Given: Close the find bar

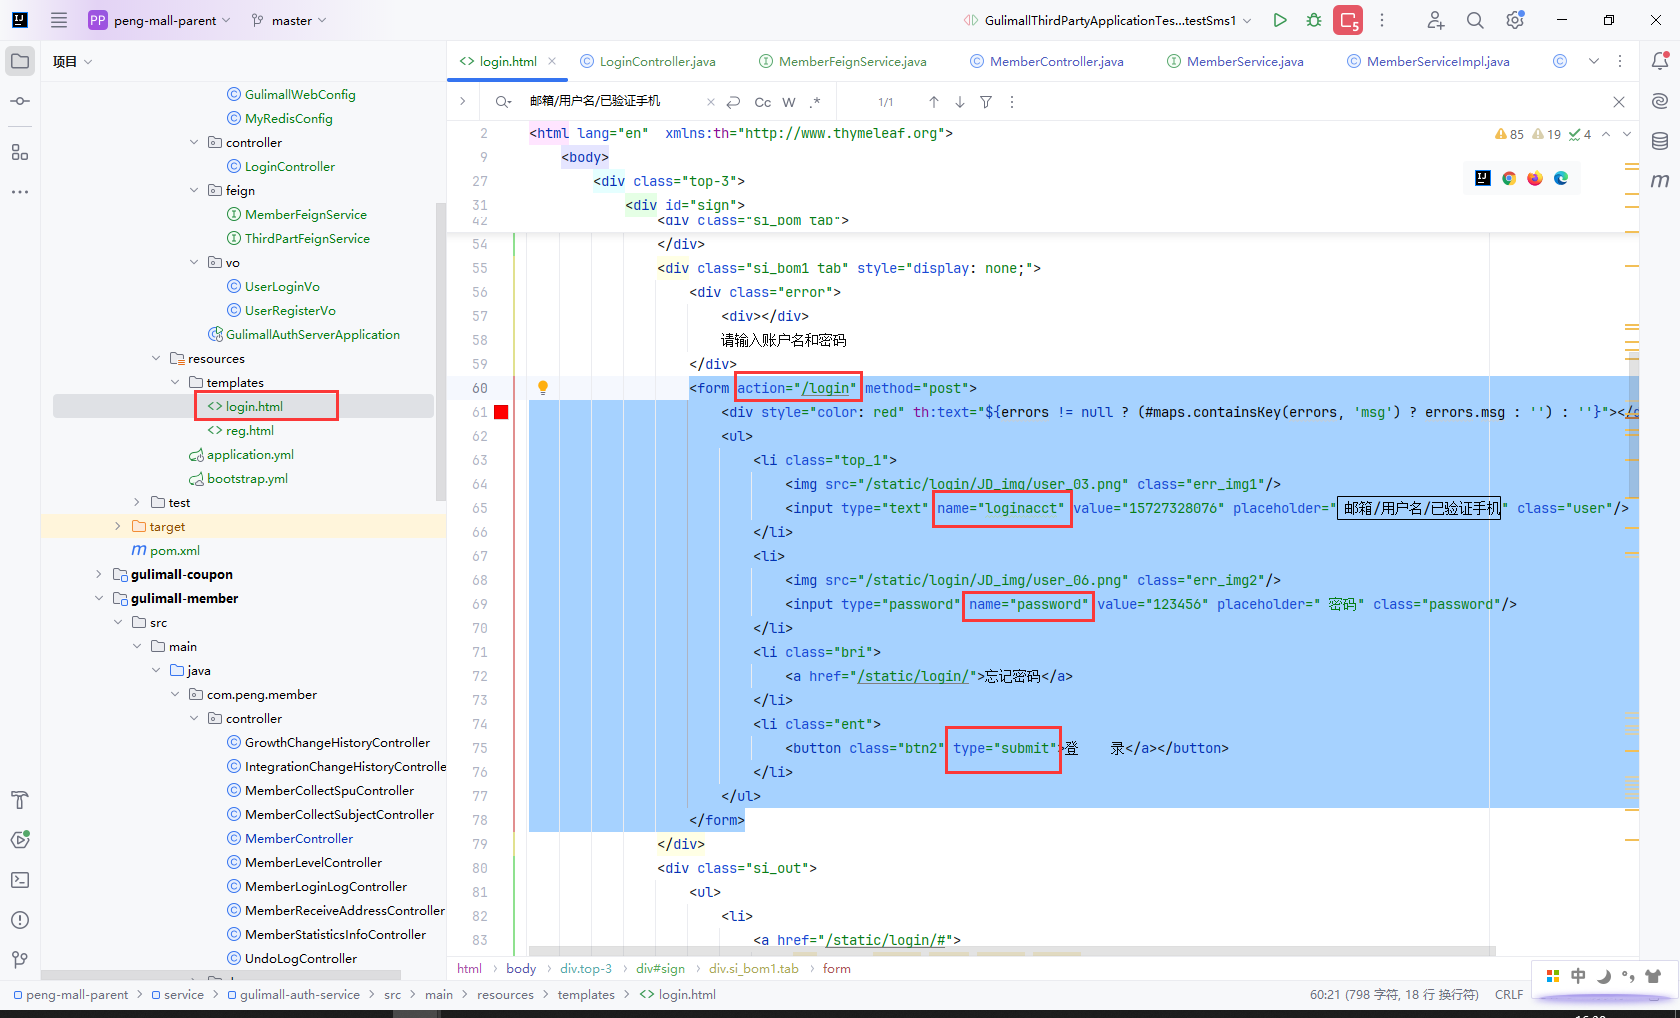Looking at the screenshot, I should pos(1619,102).
